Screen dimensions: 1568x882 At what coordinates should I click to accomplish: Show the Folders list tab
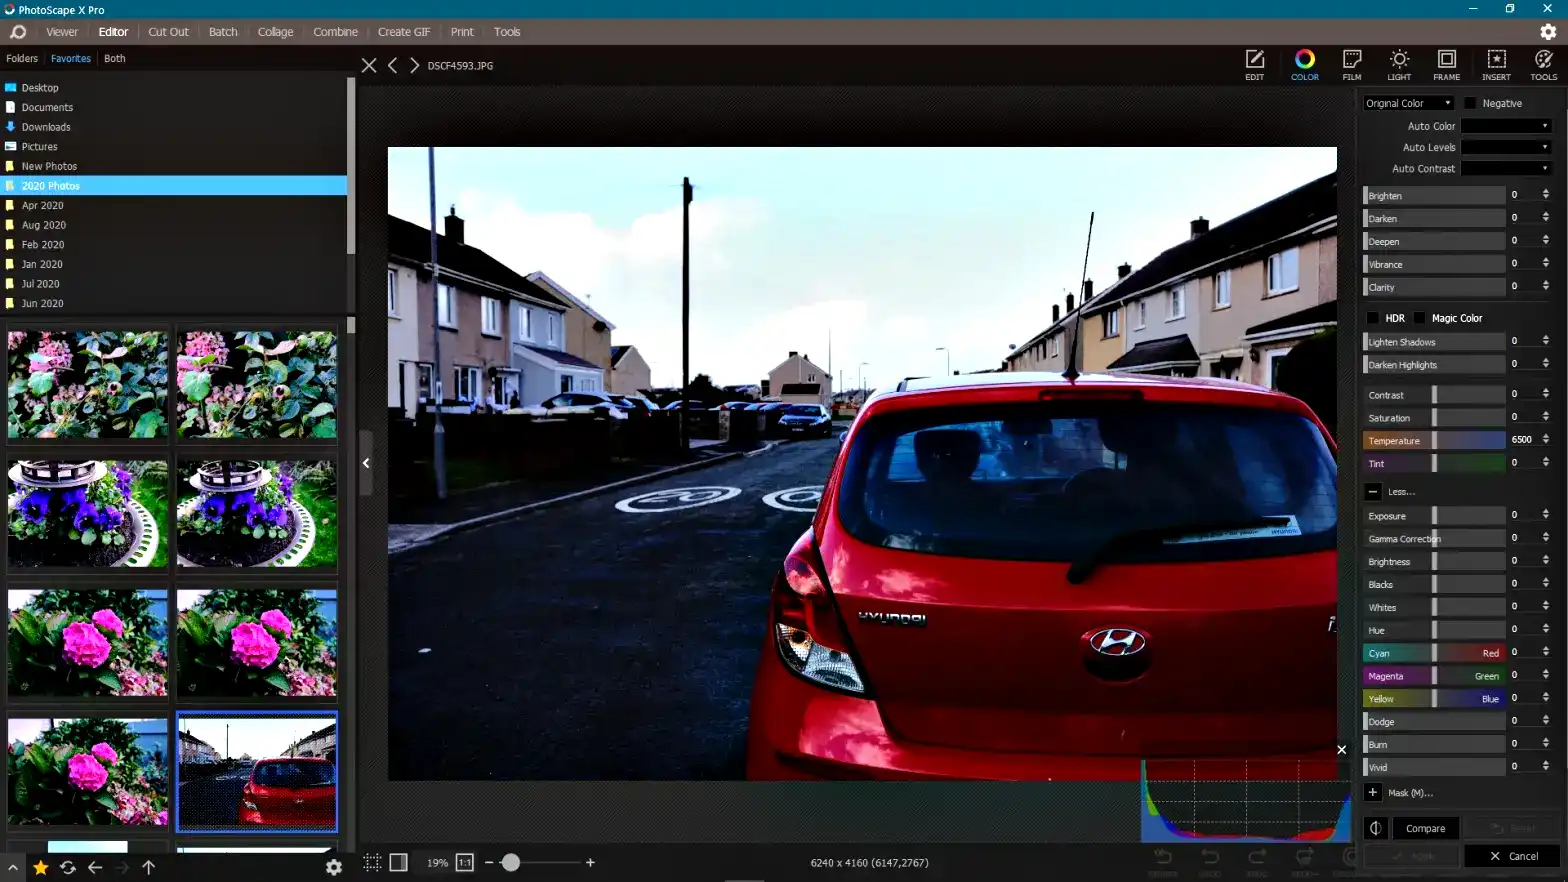click(x=22, y=58)
